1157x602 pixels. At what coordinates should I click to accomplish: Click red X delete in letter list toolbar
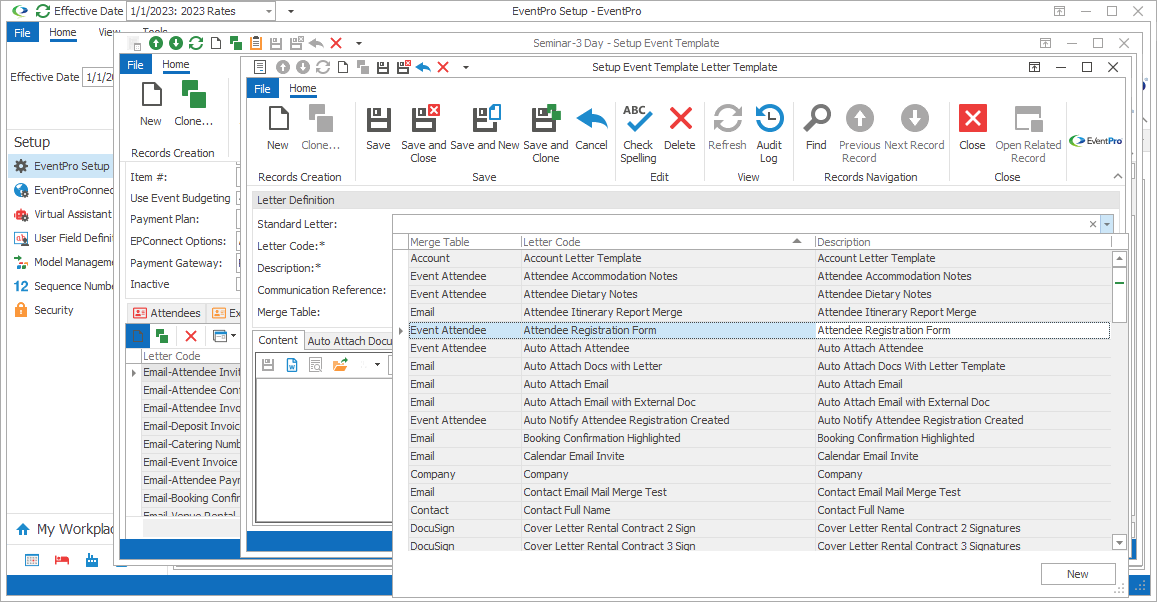pyautogui.click(x=190, y=336)
